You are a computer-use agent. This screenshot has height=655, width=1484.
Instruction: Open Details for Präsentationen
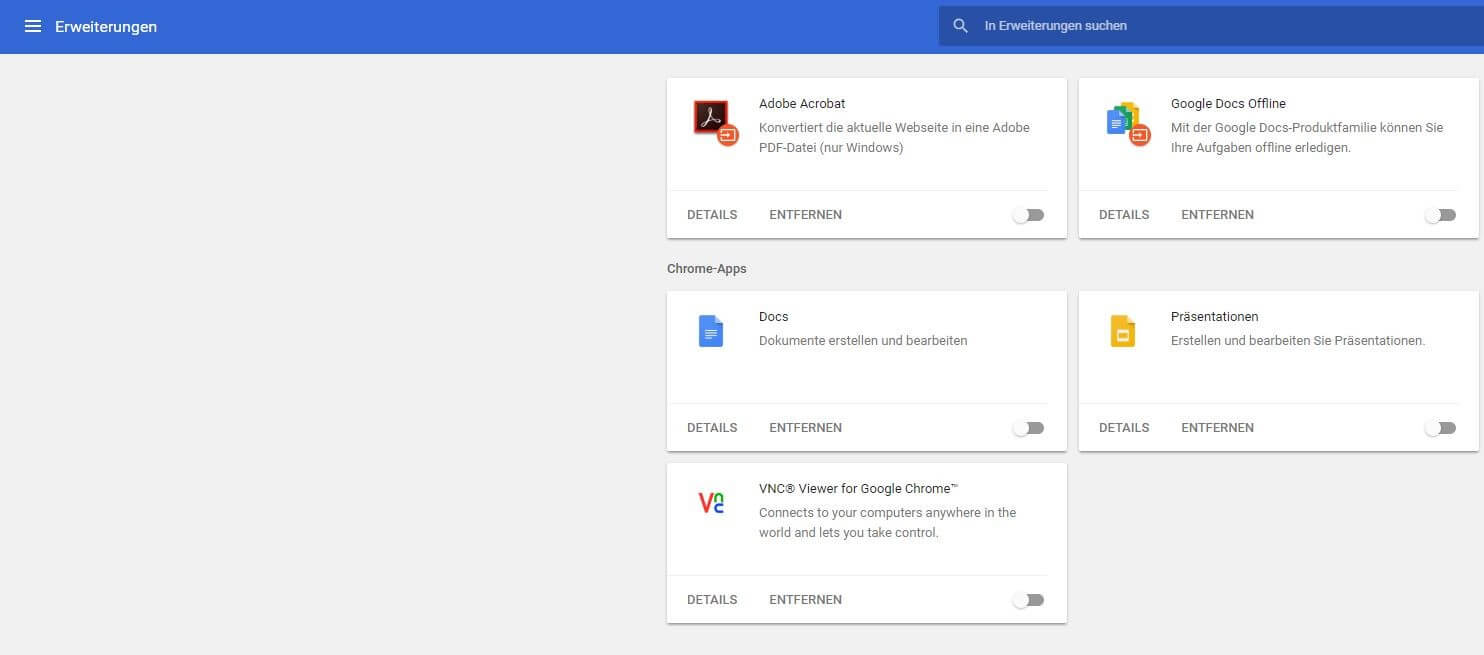point(1124,428)
